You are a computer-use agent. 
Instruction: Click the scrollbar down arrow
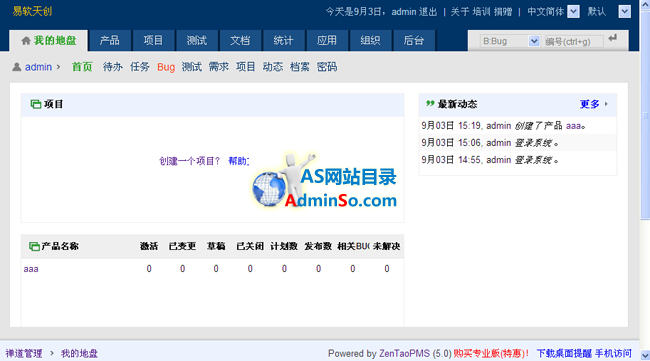click(645, 356)
